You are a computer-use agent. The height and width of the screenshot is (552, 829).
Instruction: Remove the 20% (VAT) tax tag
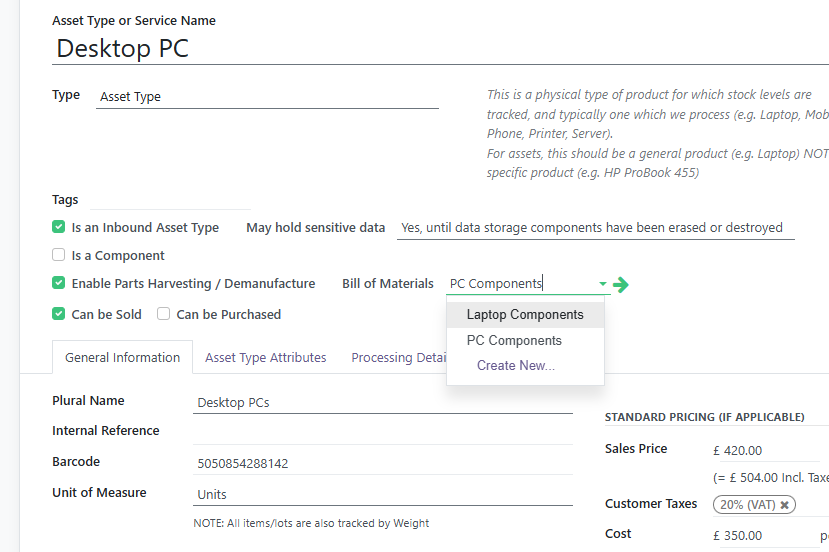tap(785, 505)
